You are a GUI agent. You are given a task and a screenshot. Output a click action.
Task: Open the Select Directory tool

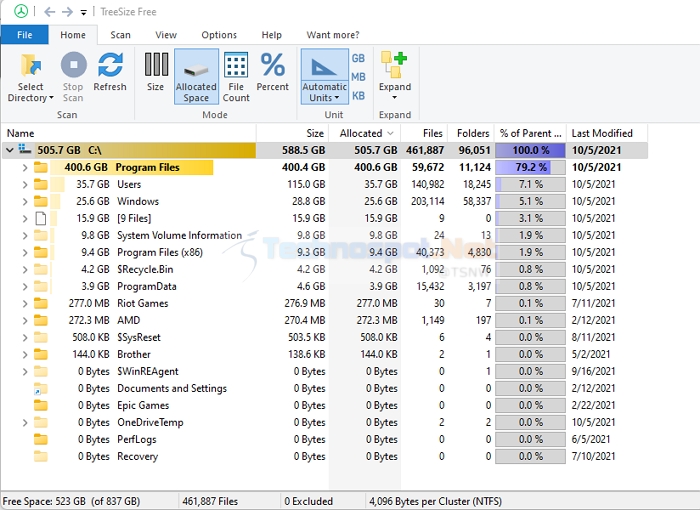(30, 77)
